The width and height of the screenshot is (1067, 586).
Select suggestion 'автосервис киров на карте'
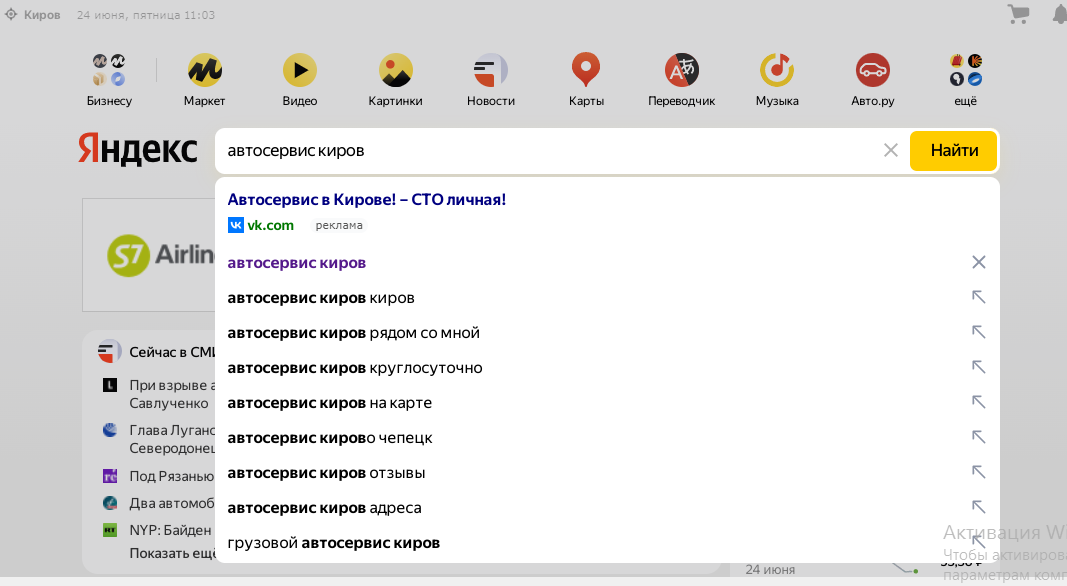pos(329,403)
